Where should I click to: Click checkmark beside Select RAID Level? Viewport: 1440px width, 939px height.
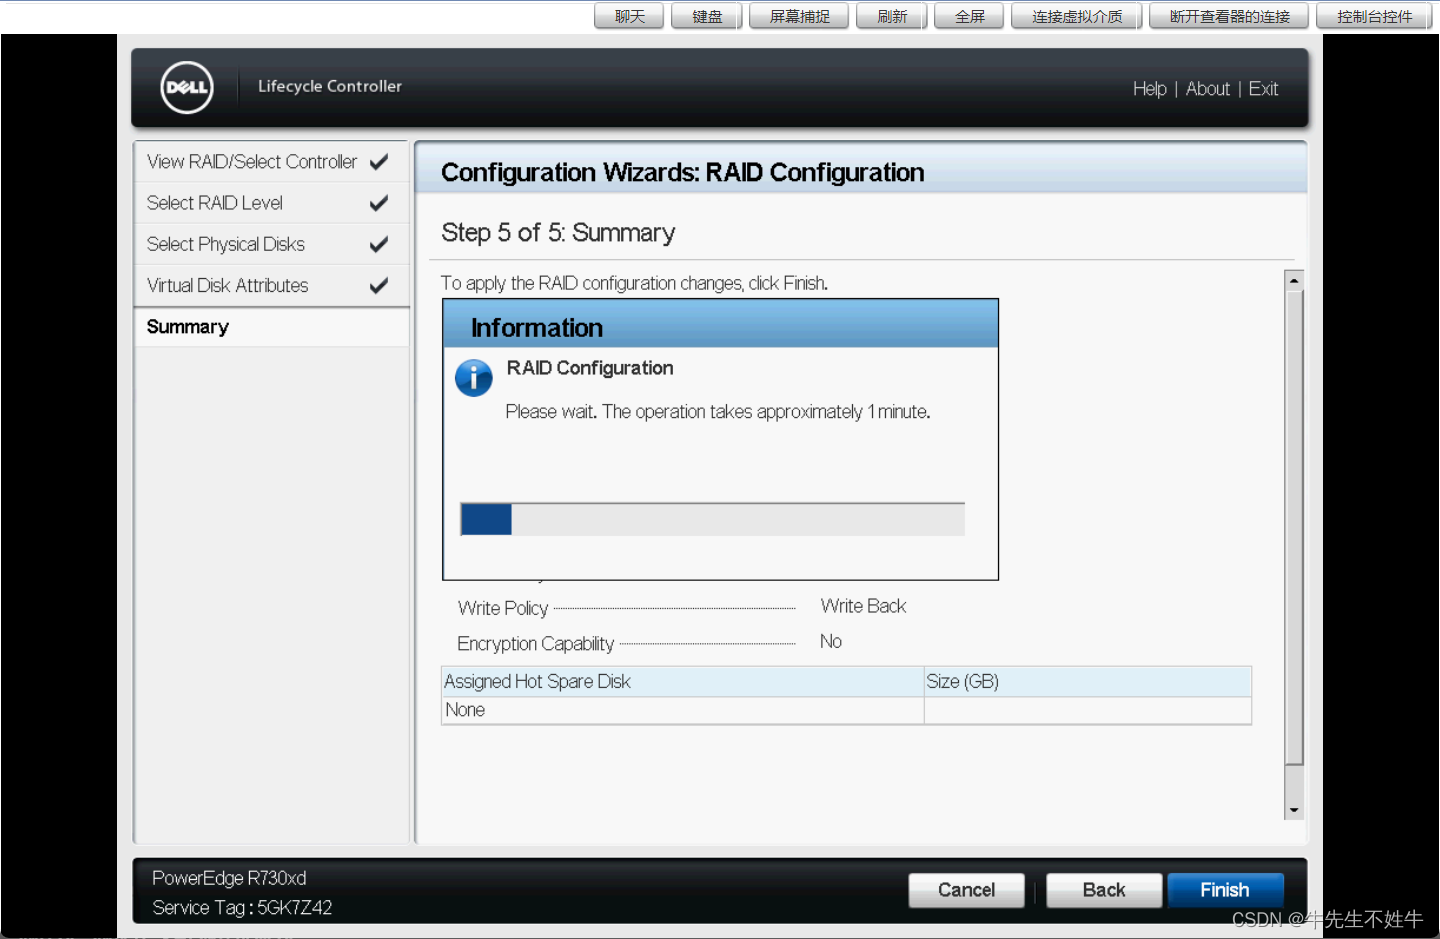pos(379,203)
